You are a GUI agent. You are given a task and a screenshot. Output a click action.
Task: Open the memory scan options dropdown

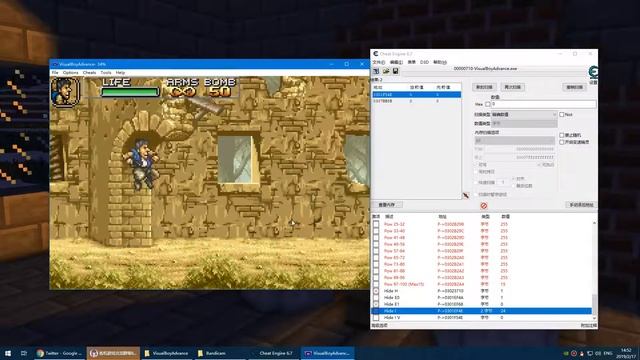coord(514,140)
